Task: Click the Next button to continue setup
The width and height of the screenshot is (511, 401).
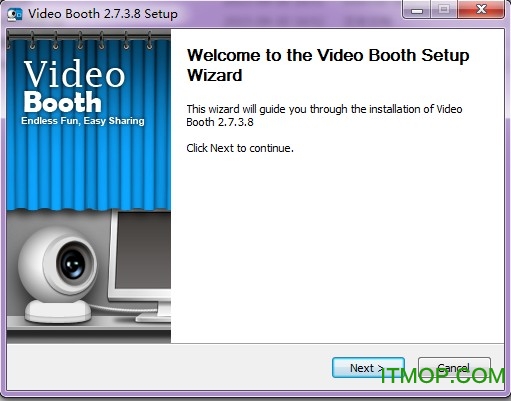Action: pyautogui.click(x=368, y=368)
